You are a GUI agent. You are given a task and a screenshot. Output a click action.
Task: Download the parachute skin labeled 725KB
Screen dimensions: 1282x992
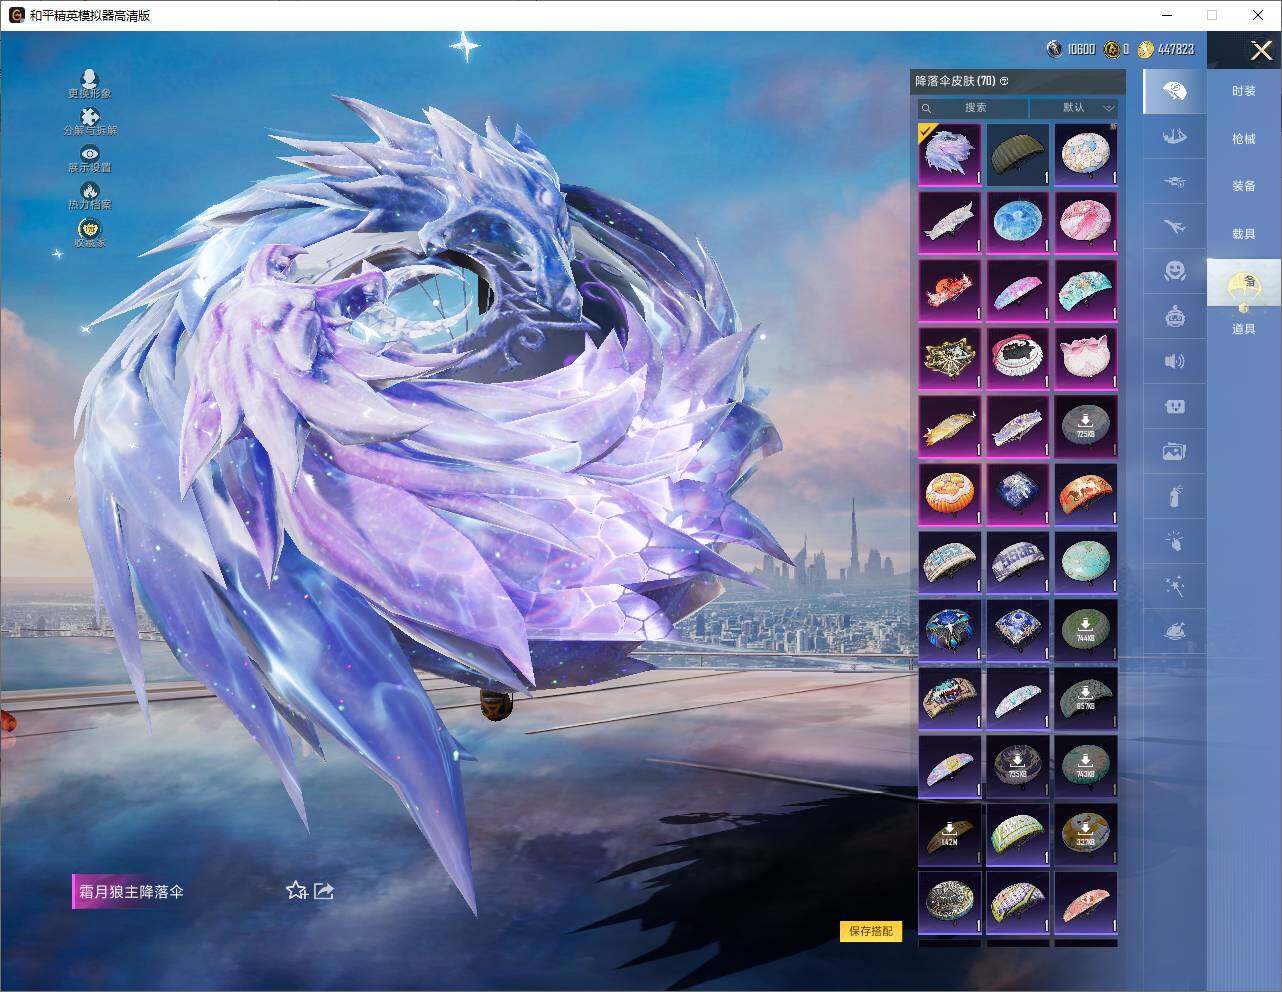pyautogui.click(x=1085, y=426)
